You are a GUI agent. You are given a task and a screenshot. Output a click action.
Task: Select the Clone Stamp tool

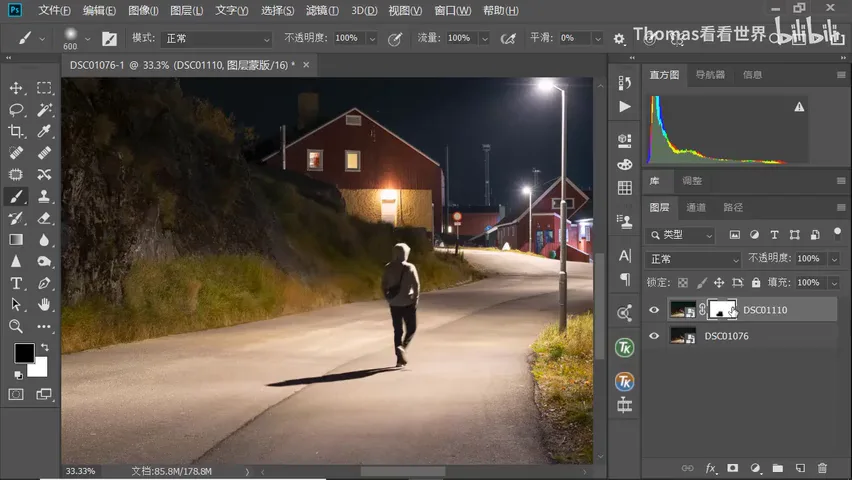(44, 196)
